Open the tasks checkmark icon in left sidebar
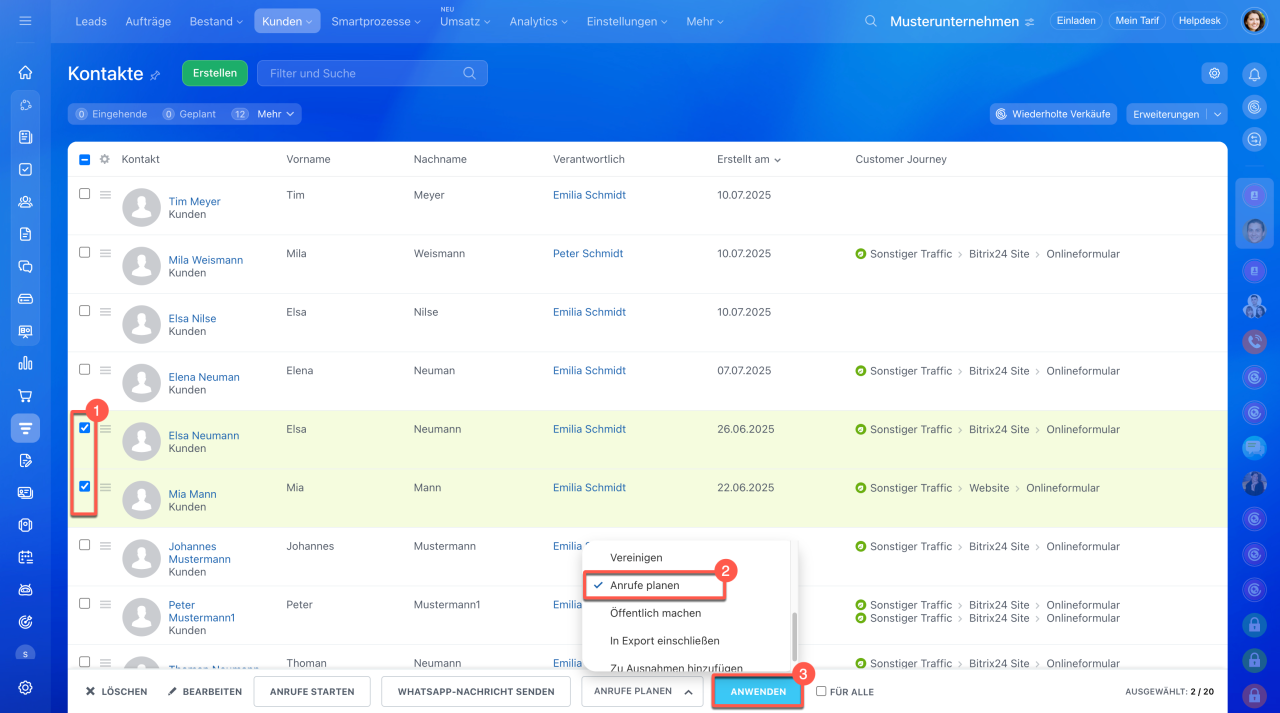The height and width of the screenshot is (713, 1280). [26, 169]
